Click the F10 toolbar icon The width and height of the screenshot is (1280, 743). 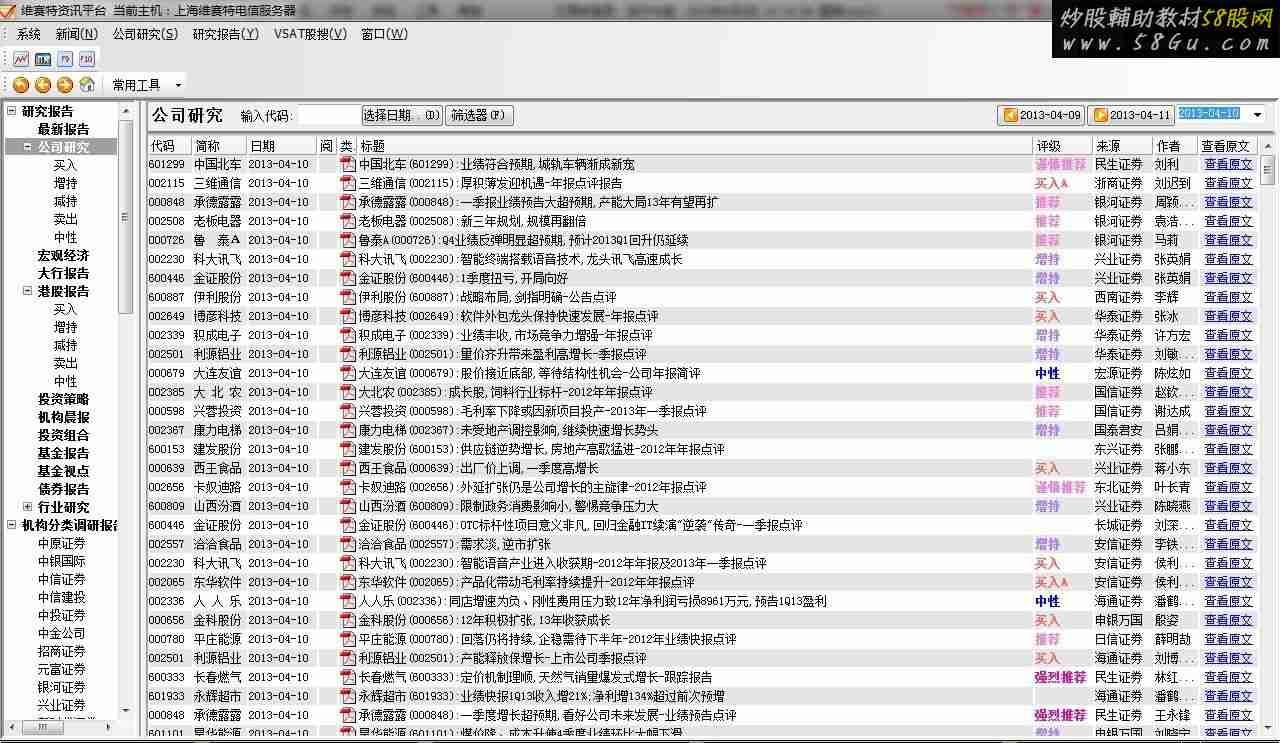tap(87, 59)
